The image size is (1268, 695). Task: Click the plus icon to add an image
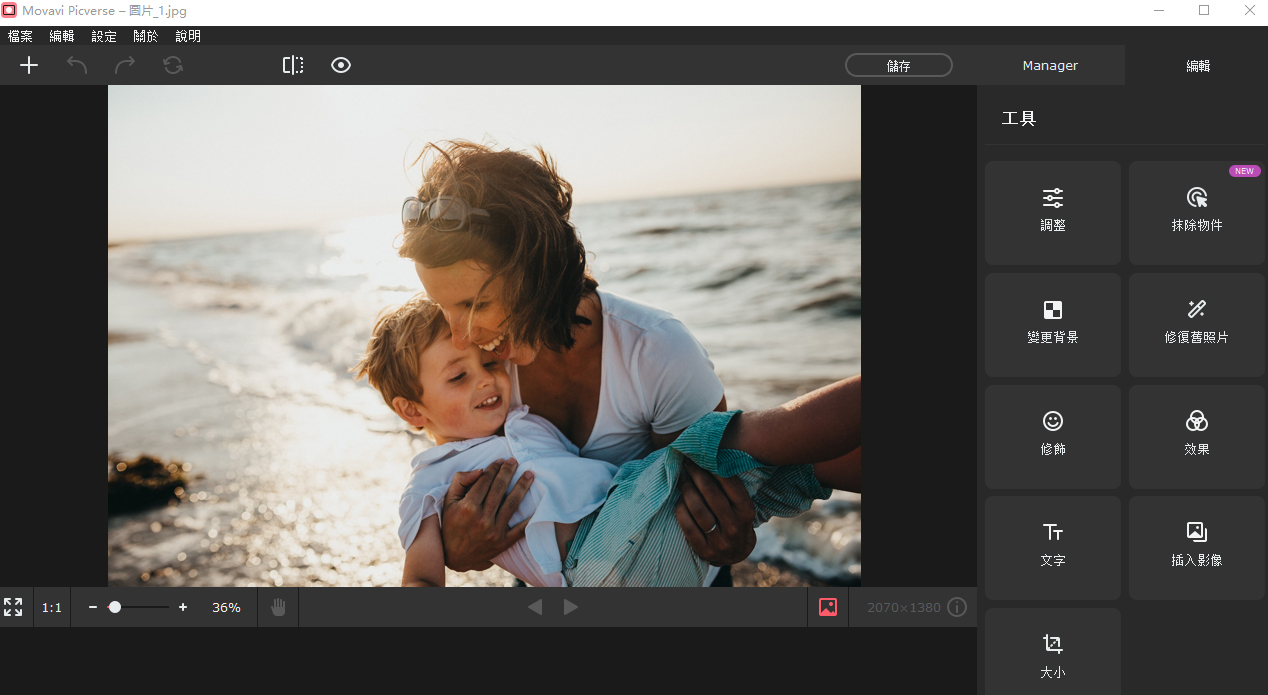(x=29, y=65)
